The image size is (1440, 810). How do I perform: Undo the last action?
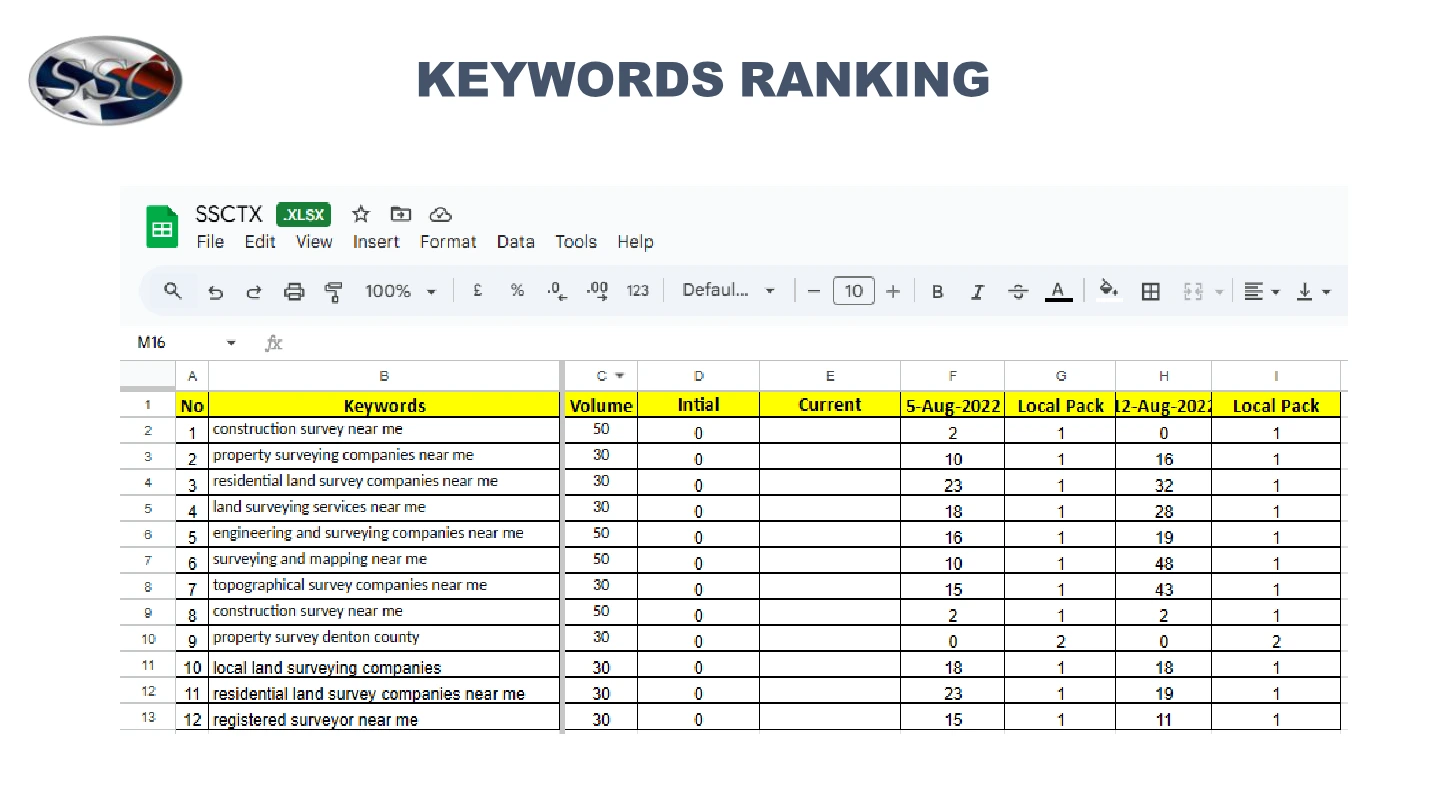click(215, 292)
